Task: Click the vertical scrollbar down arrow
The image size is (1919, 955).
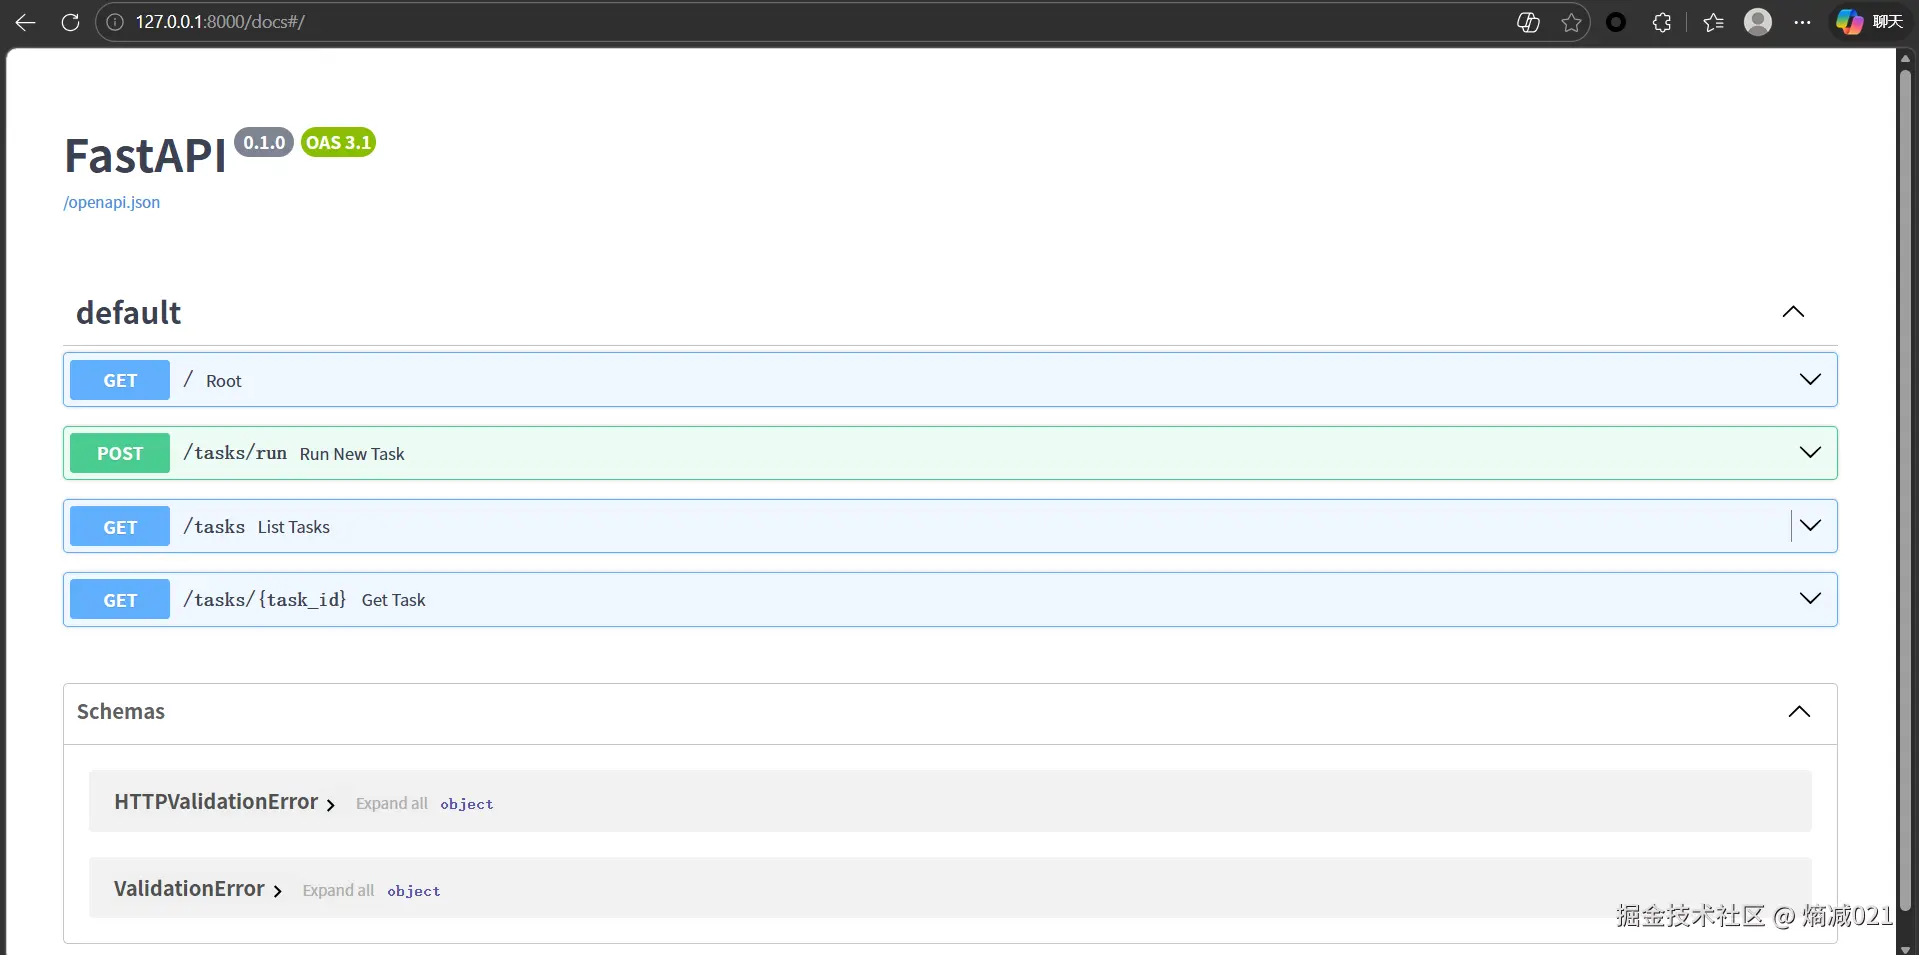Action: pos(1906,948)
